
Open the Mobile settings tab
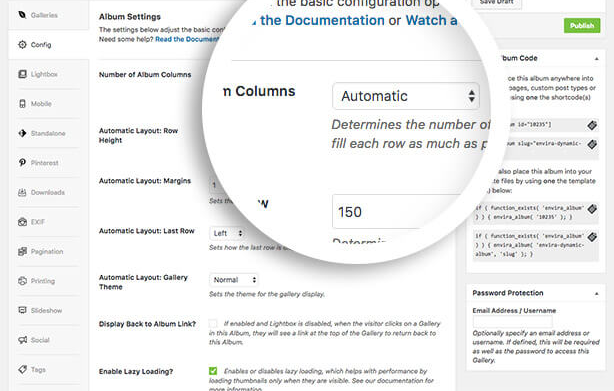49,104
